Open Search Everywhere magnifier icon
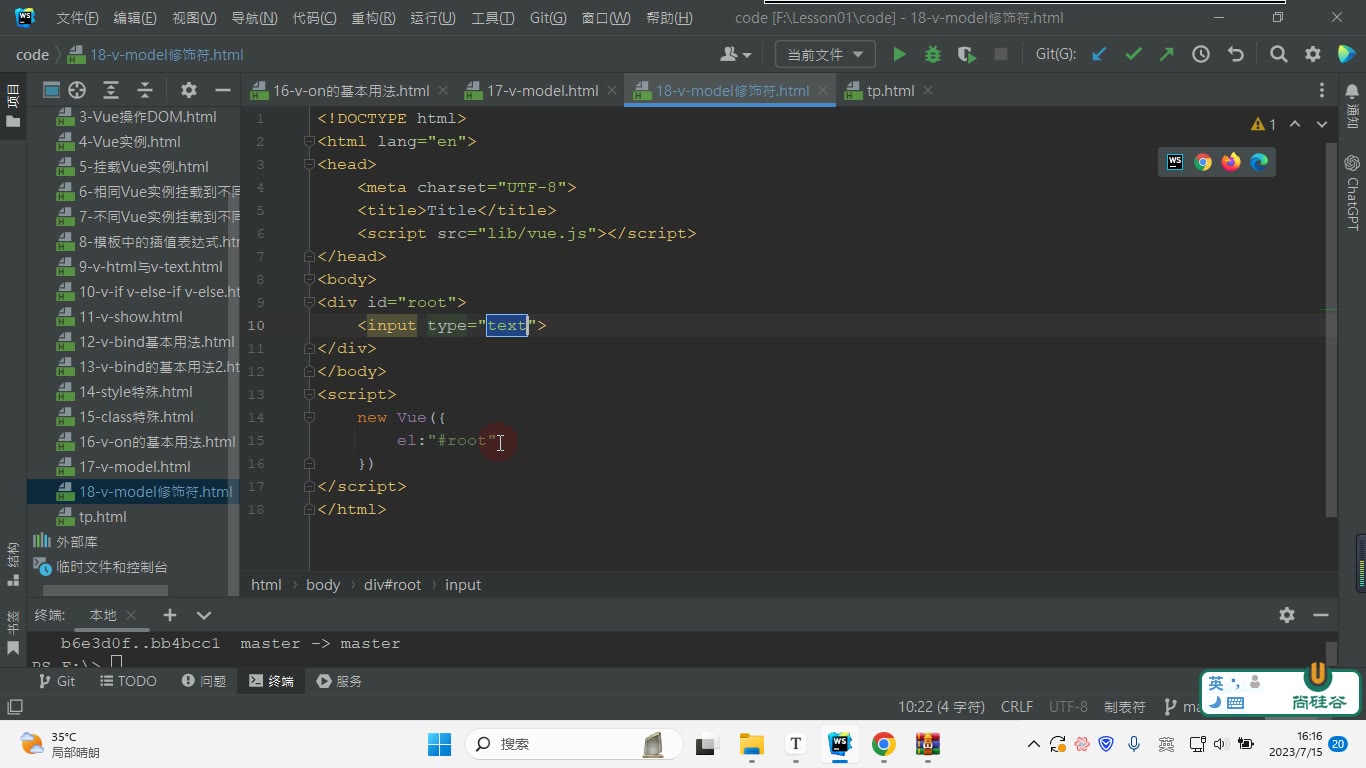 coord(1279,55)
